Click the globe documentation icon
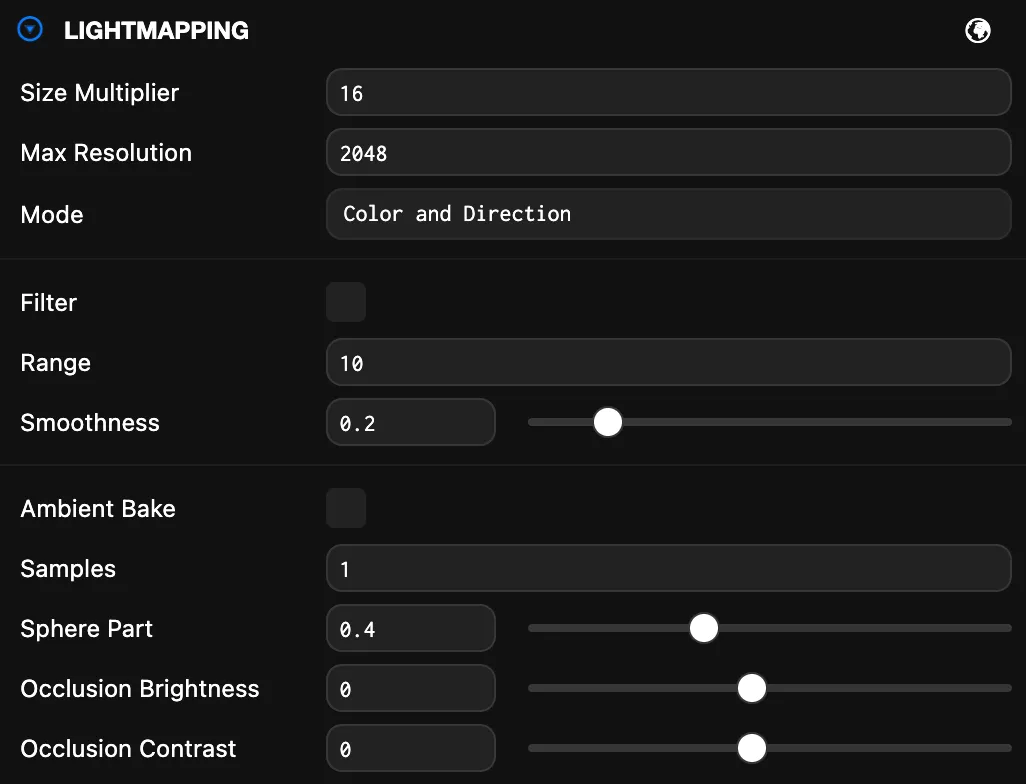Screen dimensions: 1026x784 pos(977,30)
